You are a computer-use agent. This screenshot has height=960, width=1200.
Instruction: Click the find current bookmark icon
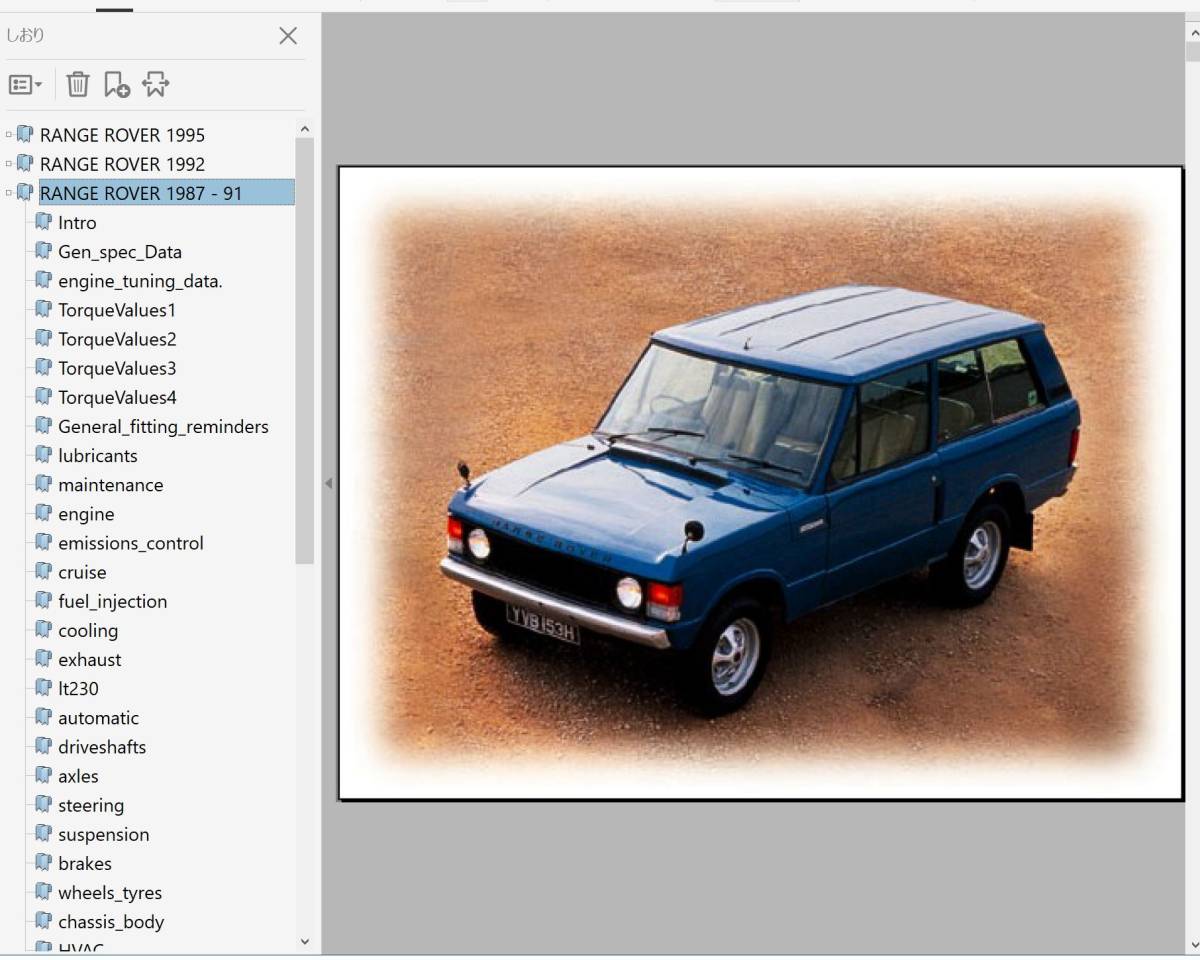click(x=155, y=84)
